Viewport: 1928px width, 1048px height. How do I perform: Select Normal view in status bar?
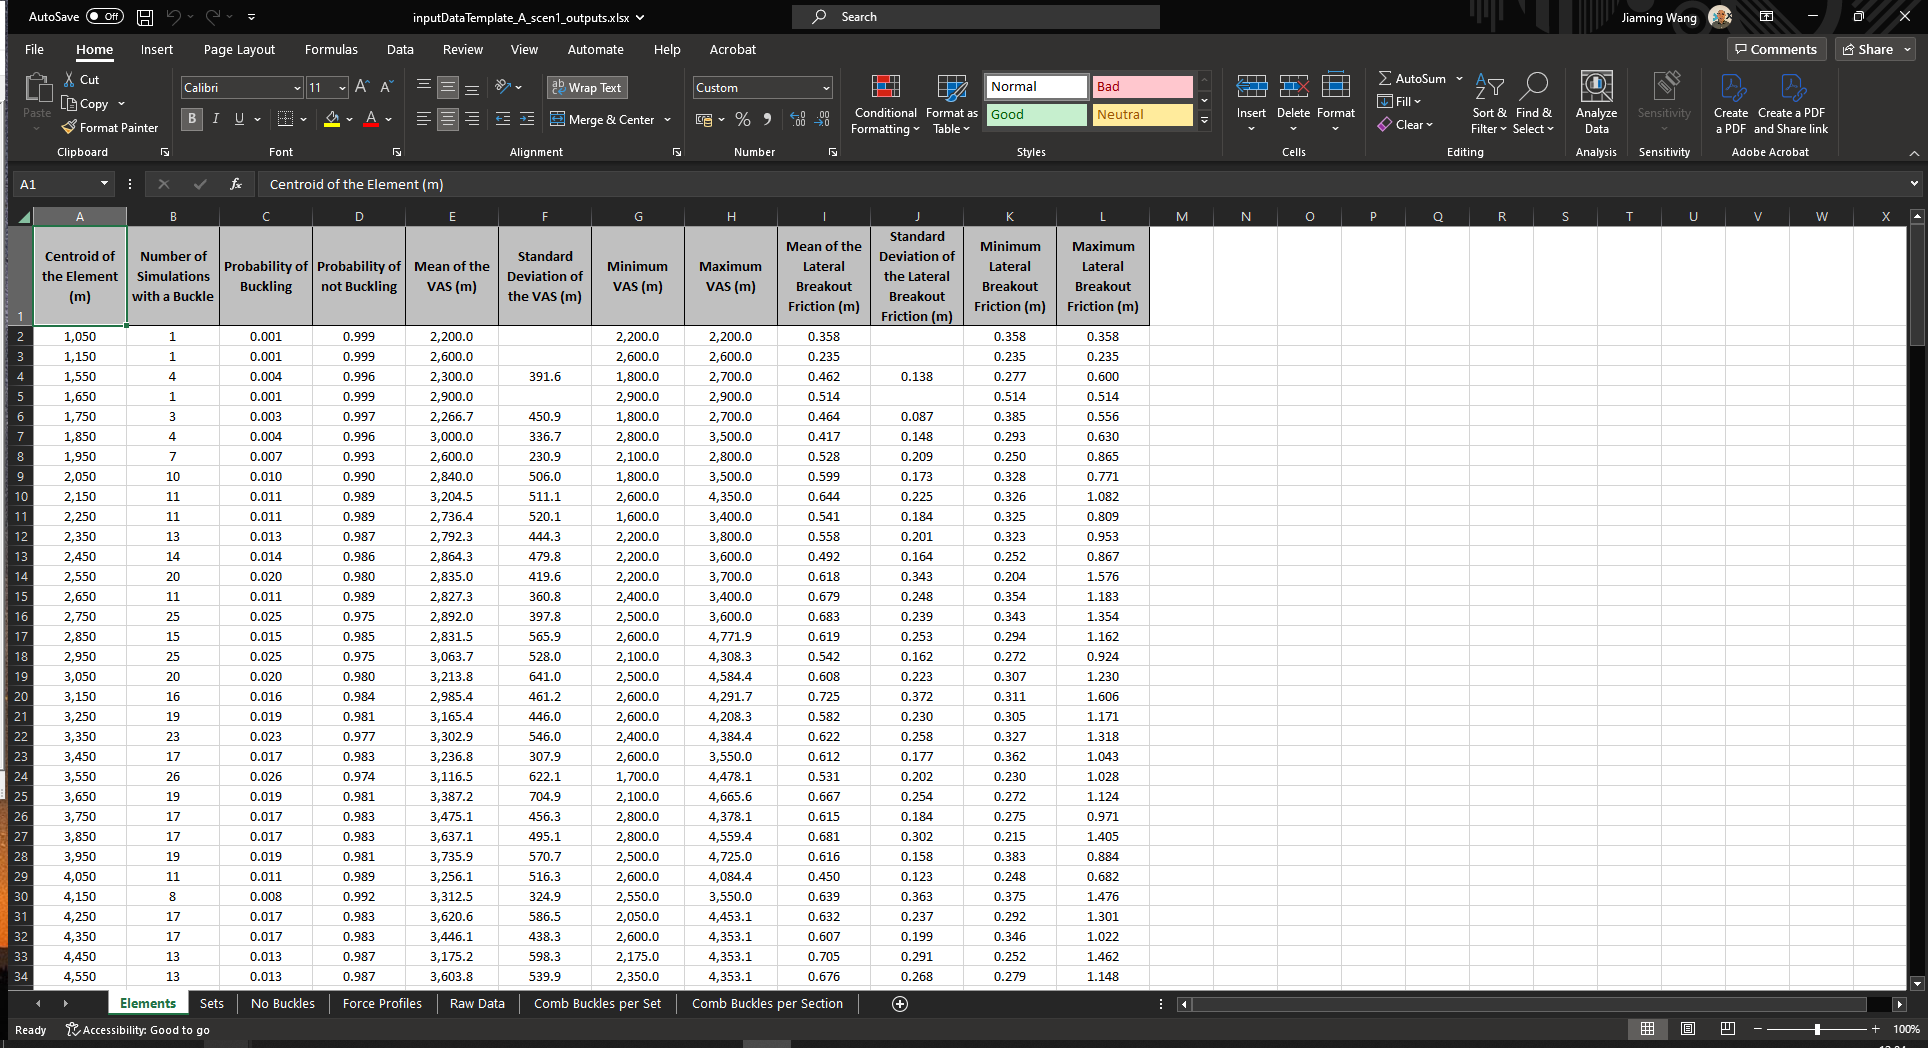point(1648,1029)
